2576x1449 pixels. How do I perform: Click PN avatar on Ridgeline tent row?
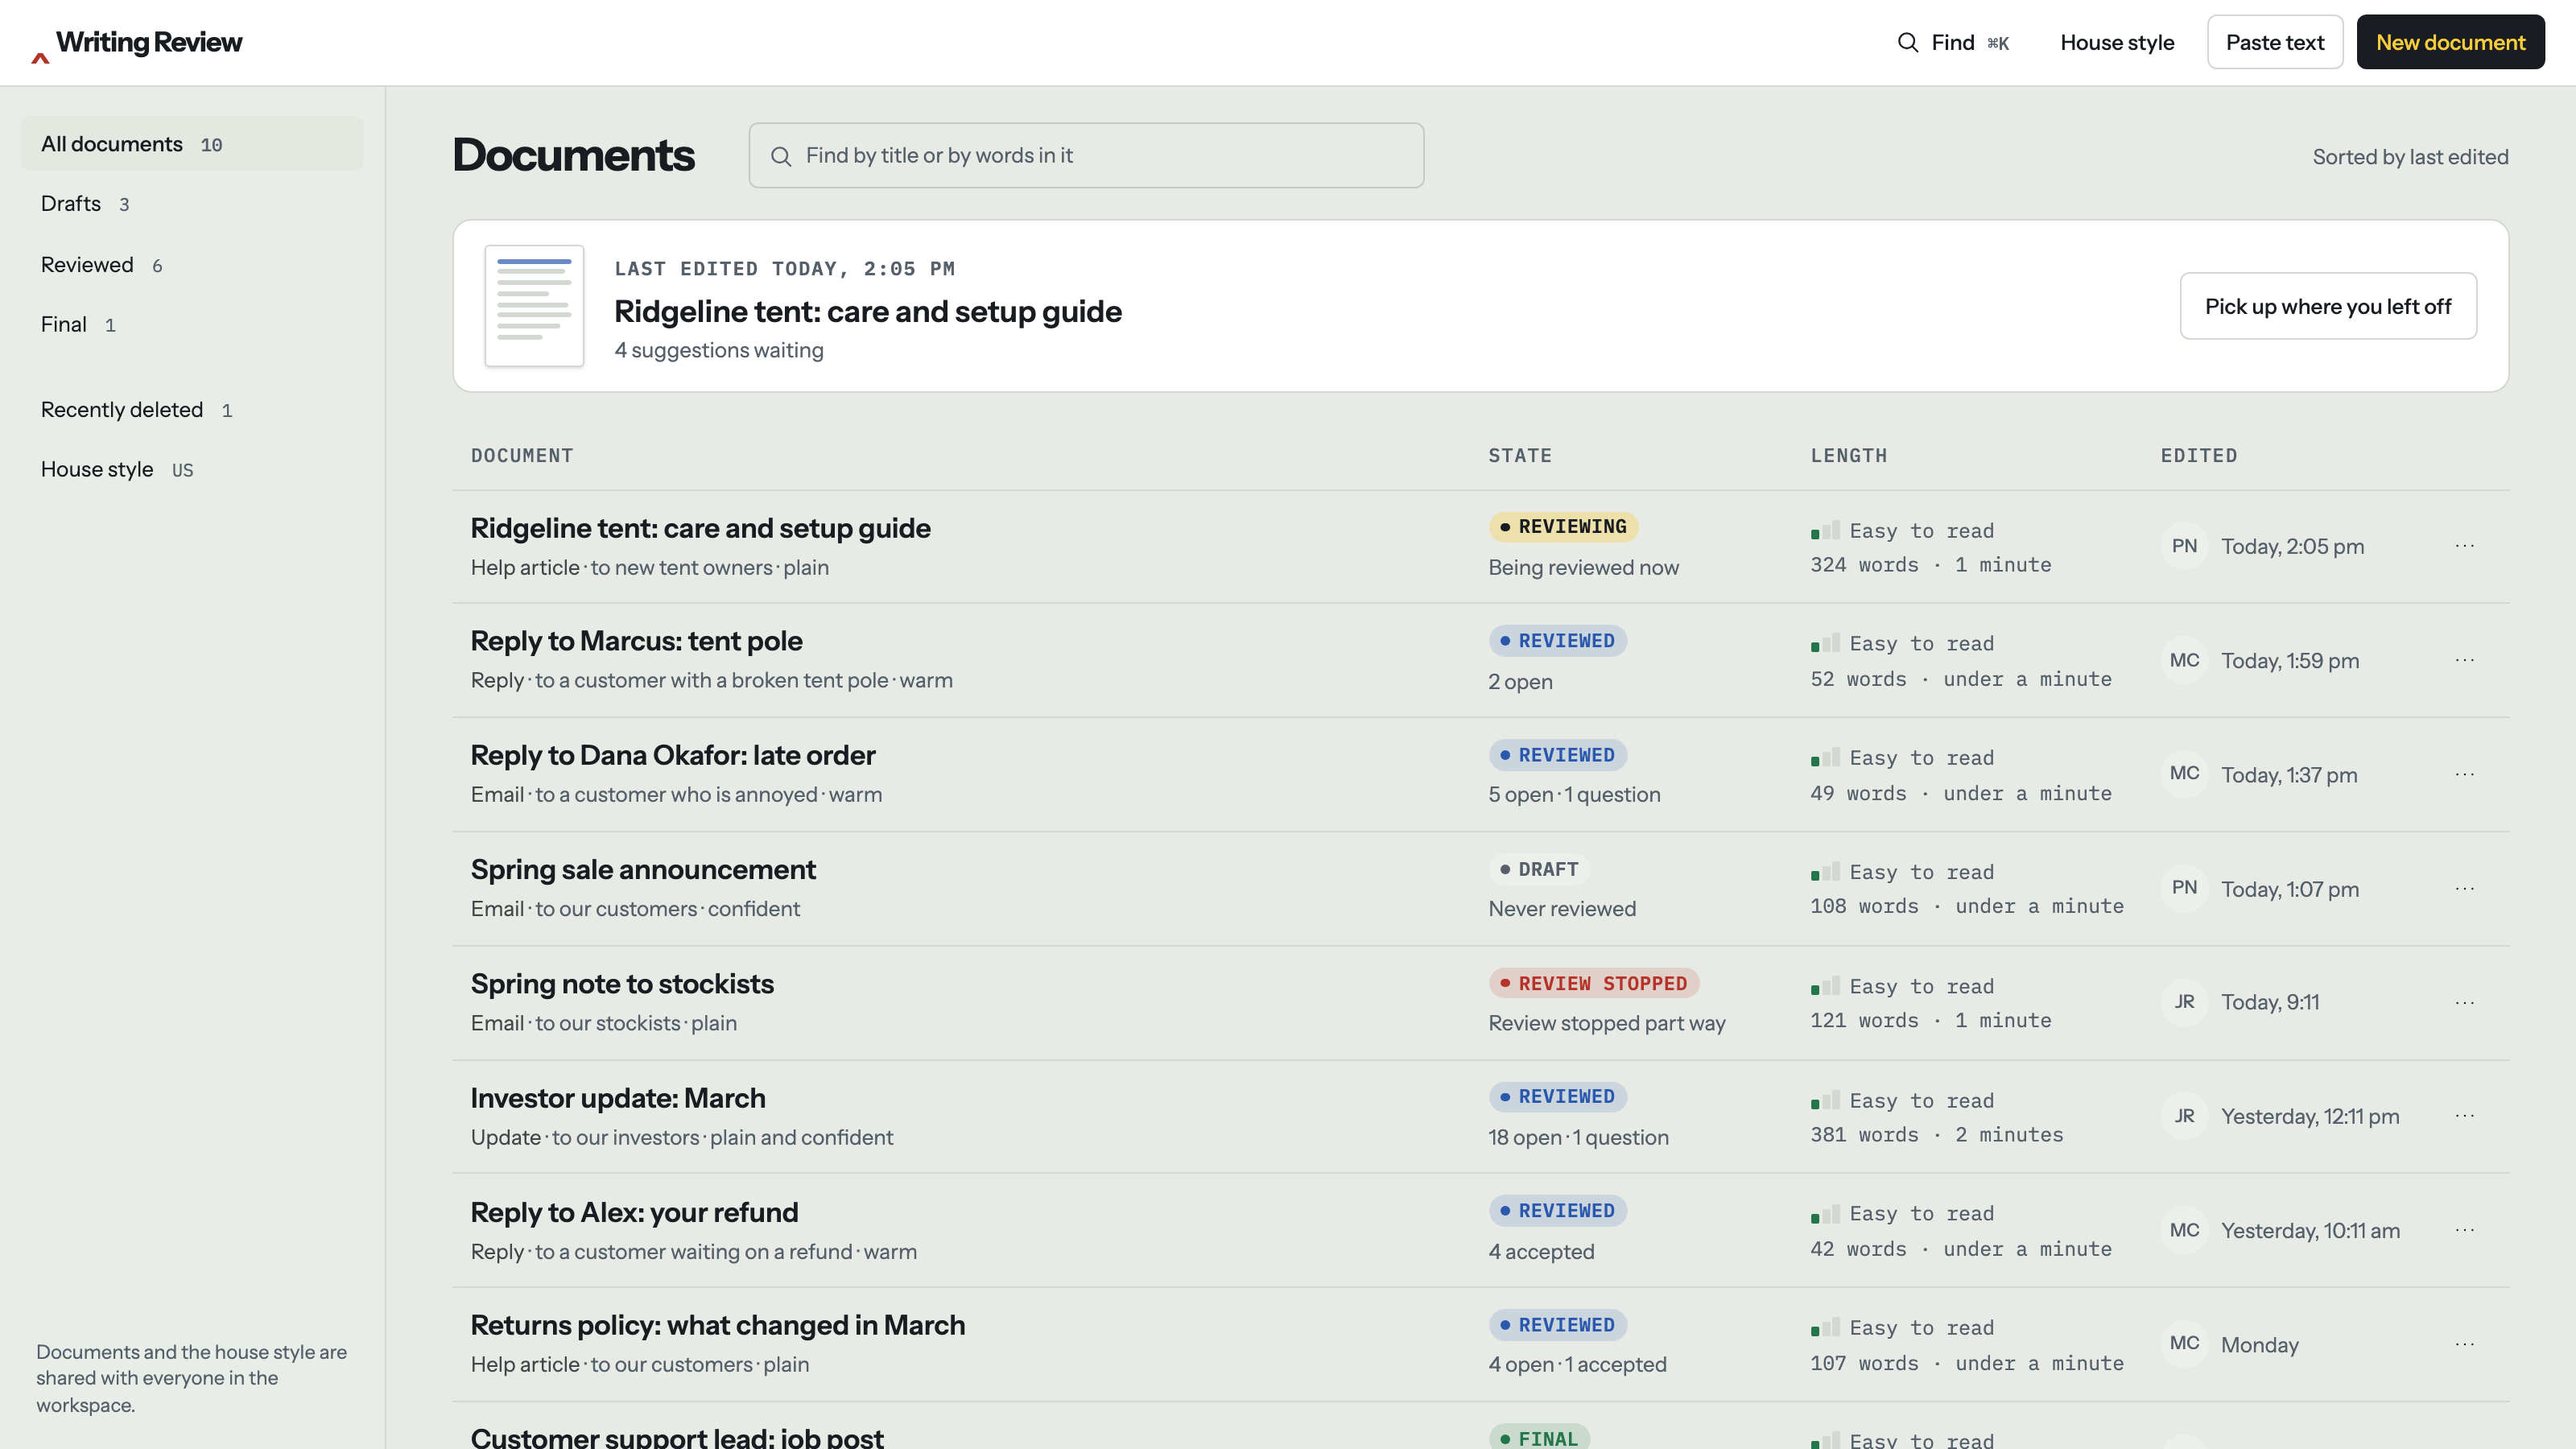coord(2184,546)
